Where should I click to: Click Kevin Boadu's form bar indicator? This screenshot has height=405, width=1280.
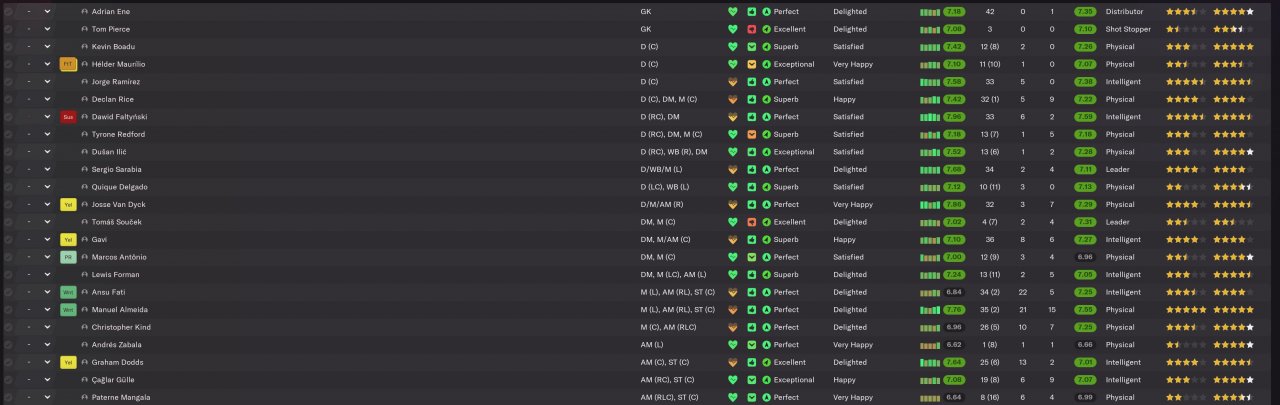930,47
